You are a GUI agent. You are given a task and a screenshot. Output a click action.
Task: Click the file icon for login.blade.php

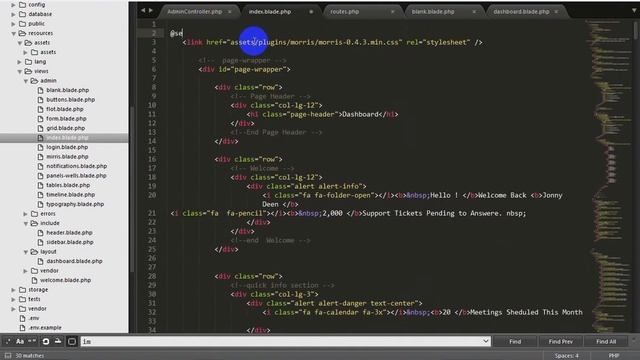(x=40, y=147)
